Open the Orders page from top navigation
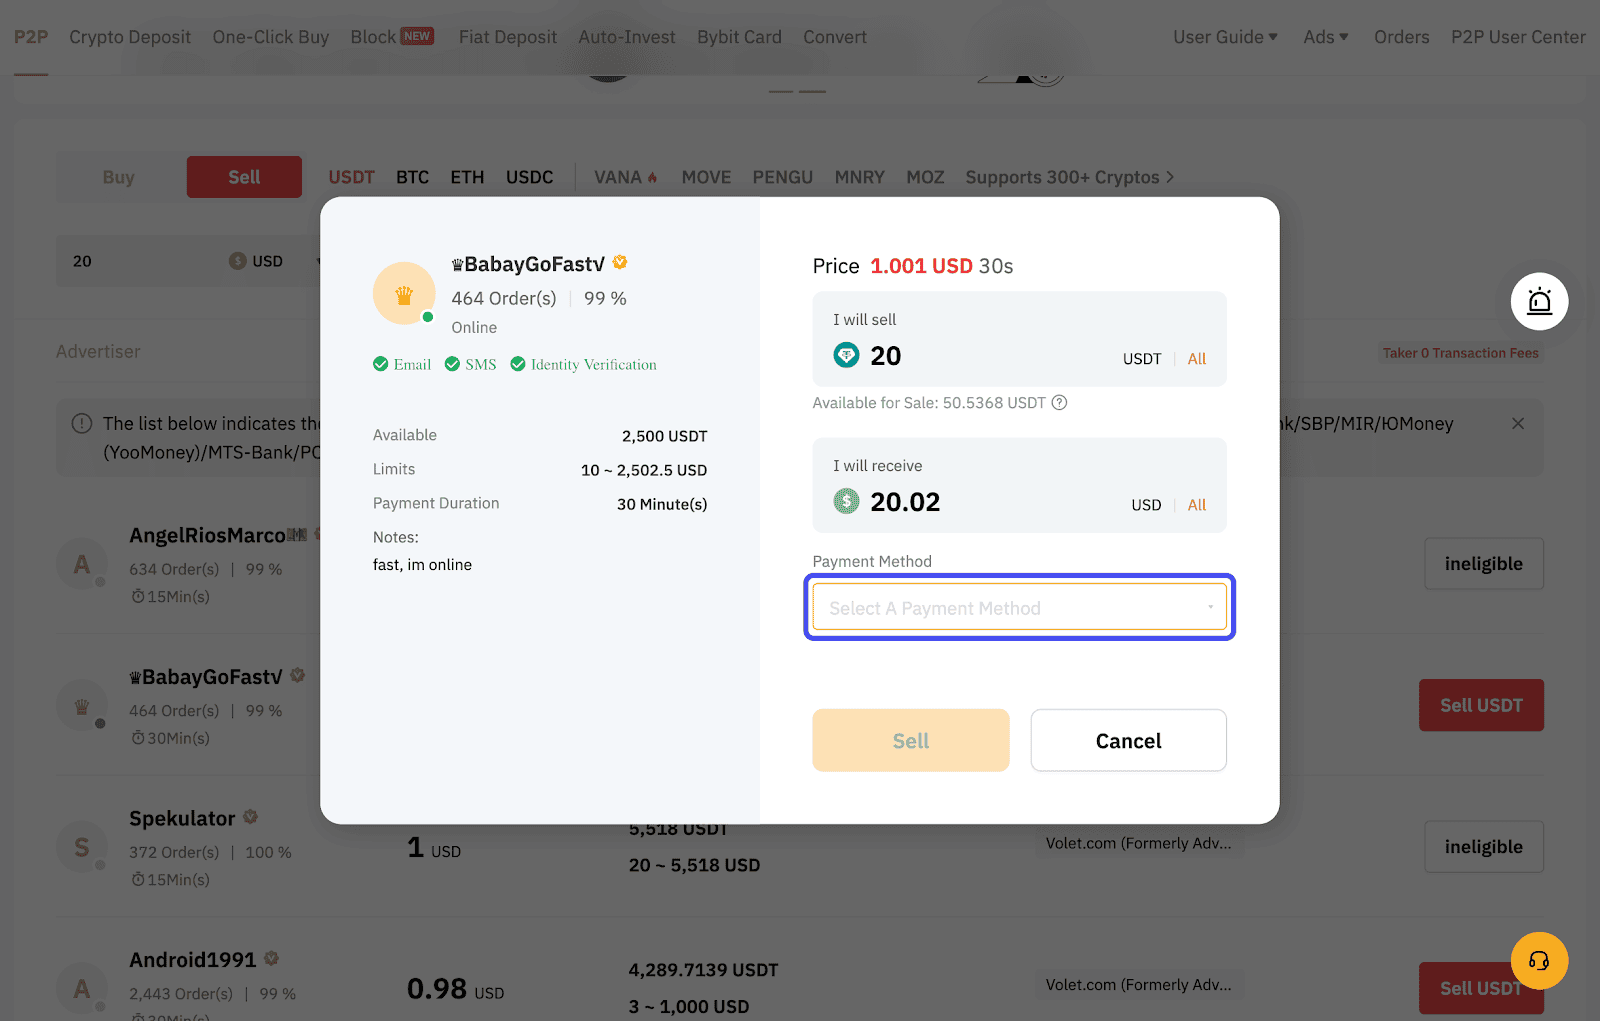The image size is (1600, 1021). pyautogui.click(x=1401, y=37)
